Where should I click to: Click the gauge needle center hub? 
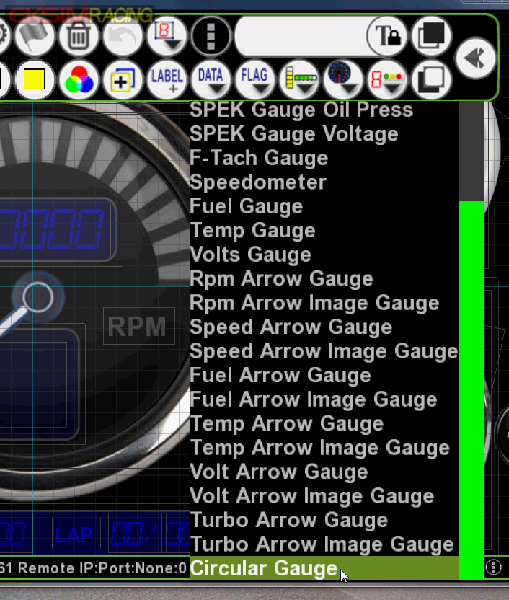coord(38,297)
